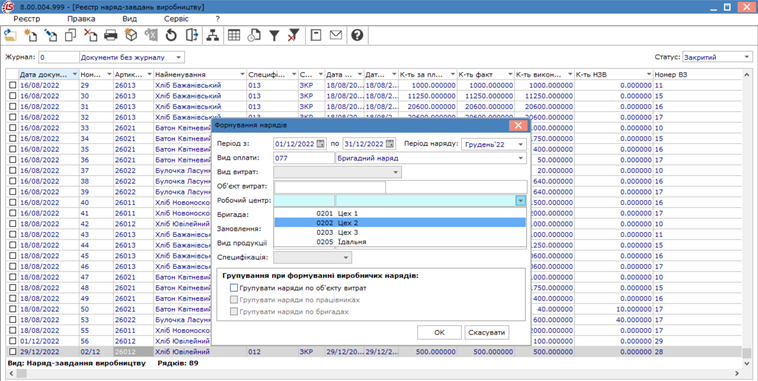Image resolution: width=758 pixels, height=381 pixels.
Task: Check the row checkbox for document 30
Action: click(x=13, y=96)
